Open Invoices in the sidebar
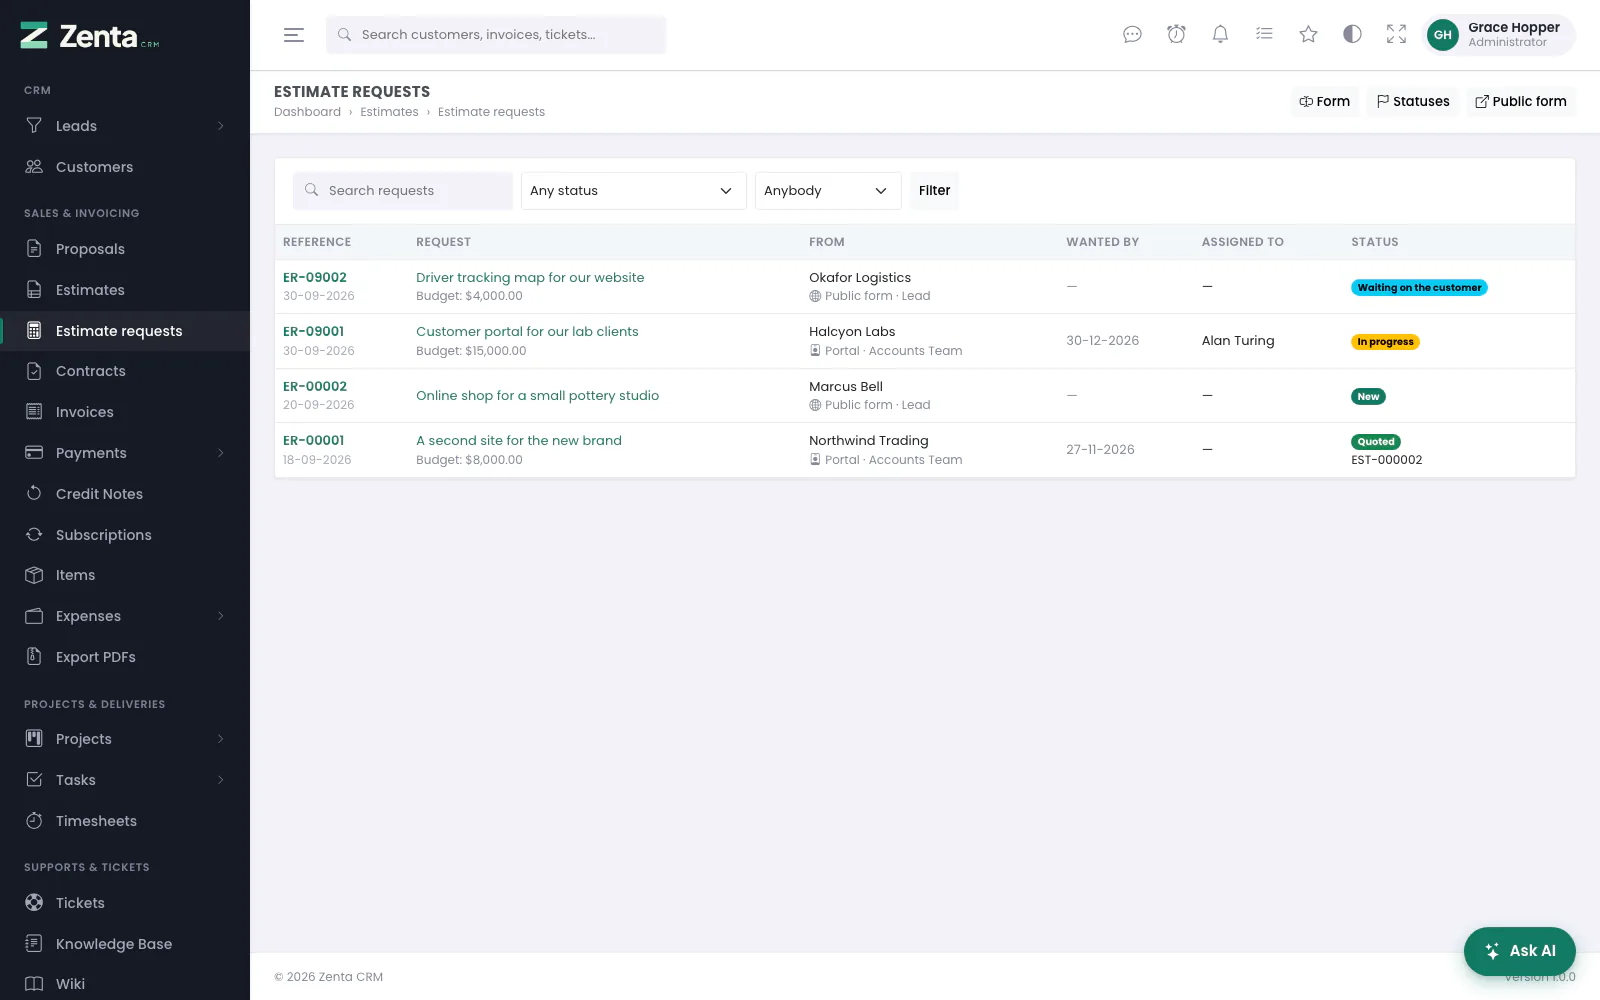The width and height of the screenshot is (1600, 1000). [x=125, y=412]
